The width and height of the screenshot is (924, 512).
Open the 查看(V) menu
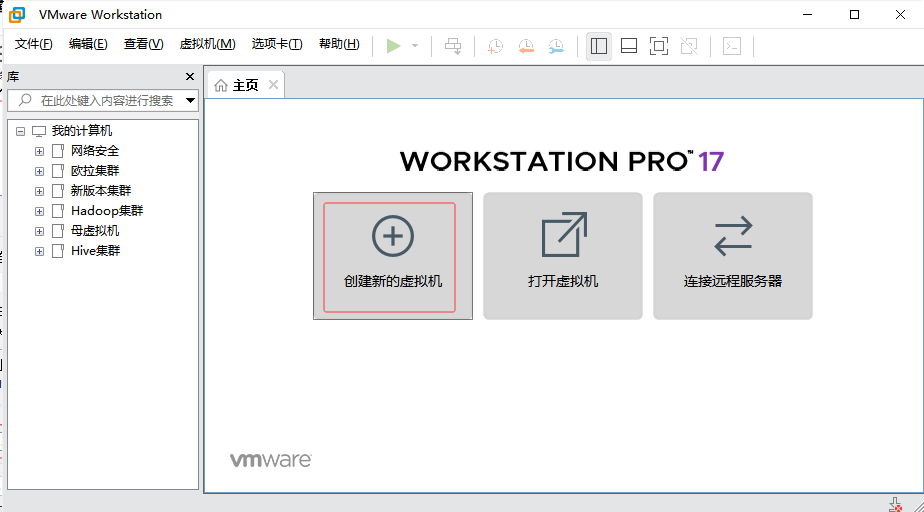(143, 44)
